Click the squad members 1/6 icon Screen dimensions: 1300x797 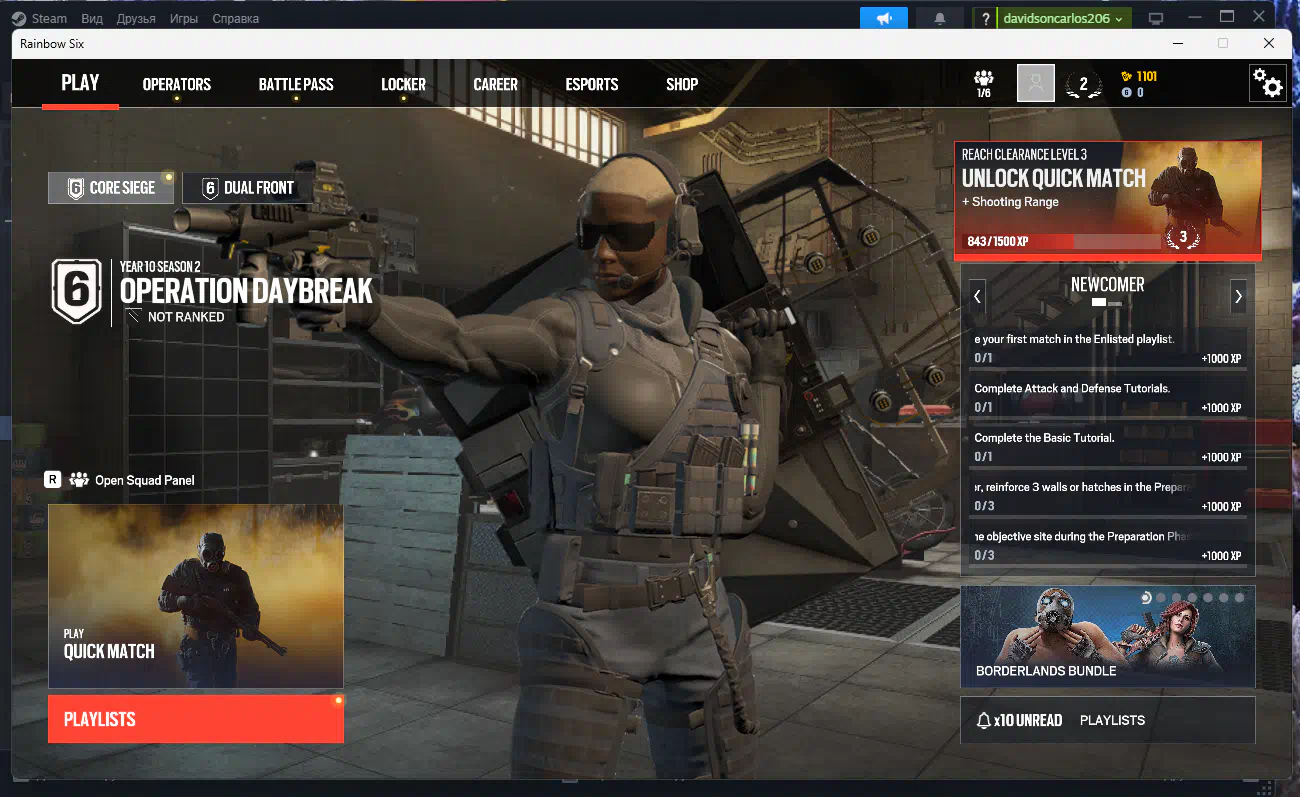click(x=984, y=83)
